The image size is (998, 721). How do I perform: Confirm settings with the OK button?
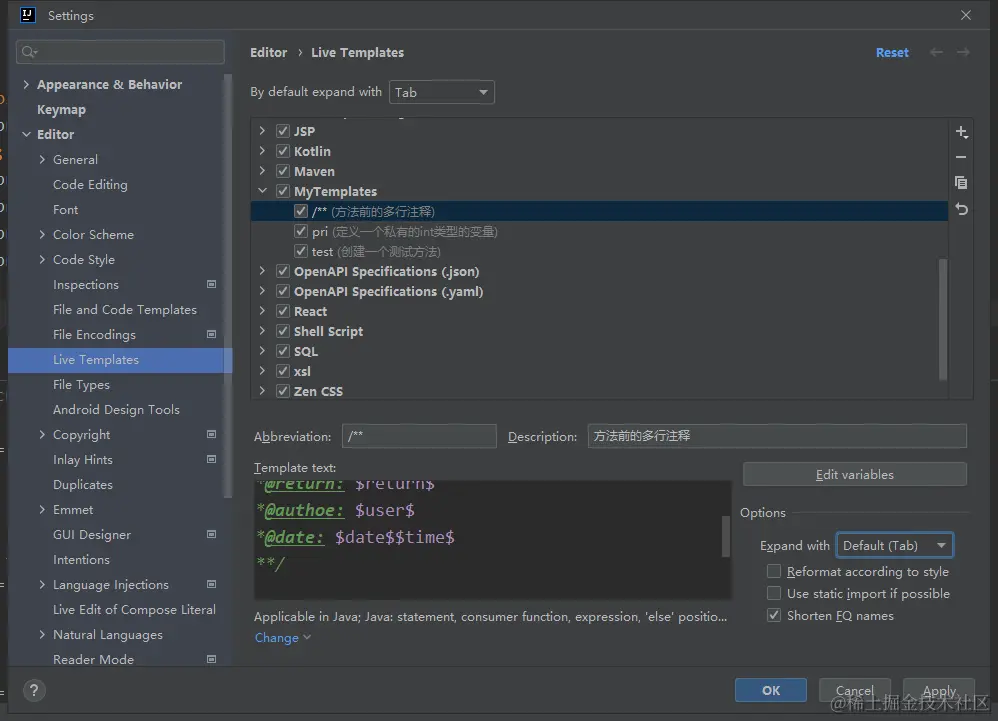771,690
